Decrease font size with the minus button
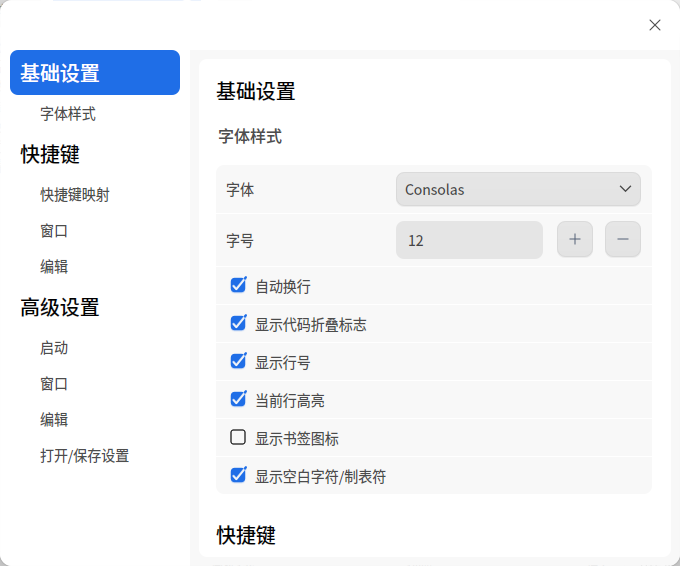This screenshot has width=680, height=566. pos(623,239)
